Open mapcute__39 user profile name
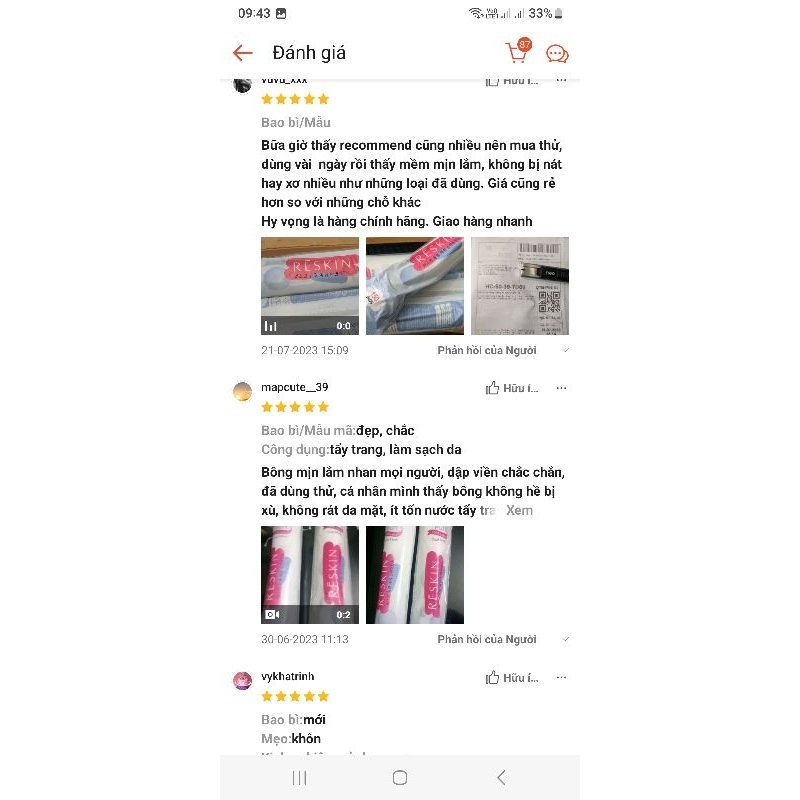The image size is (800, 800). click(294, 387)
